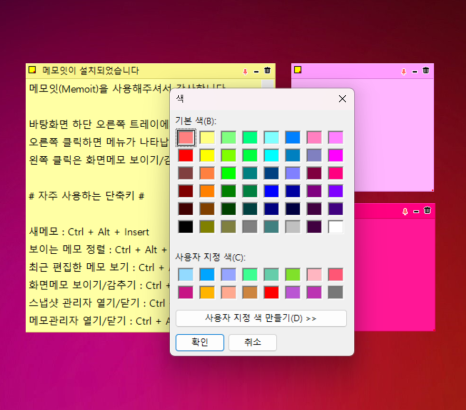Image resolution: width=466 pixels, height=410 pixels.
Task: Choose the amber gold swatch in custom colors
Action: pos(207,292)
